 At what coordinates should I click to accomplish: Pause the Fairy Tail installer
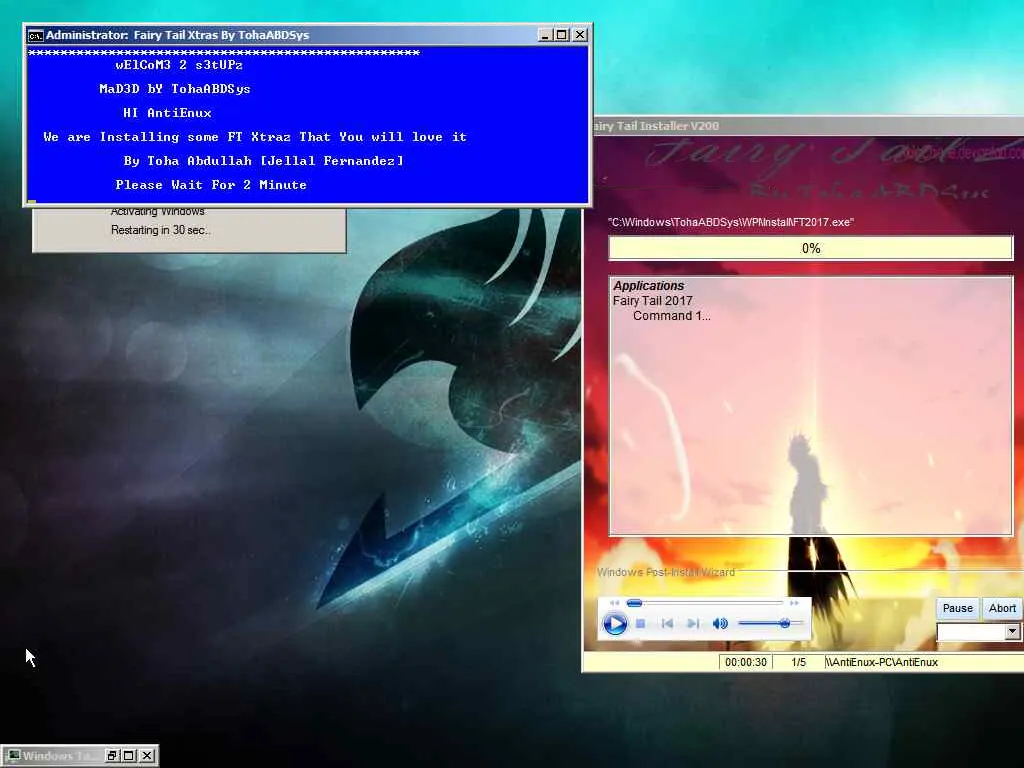click(x=957, y=608)
